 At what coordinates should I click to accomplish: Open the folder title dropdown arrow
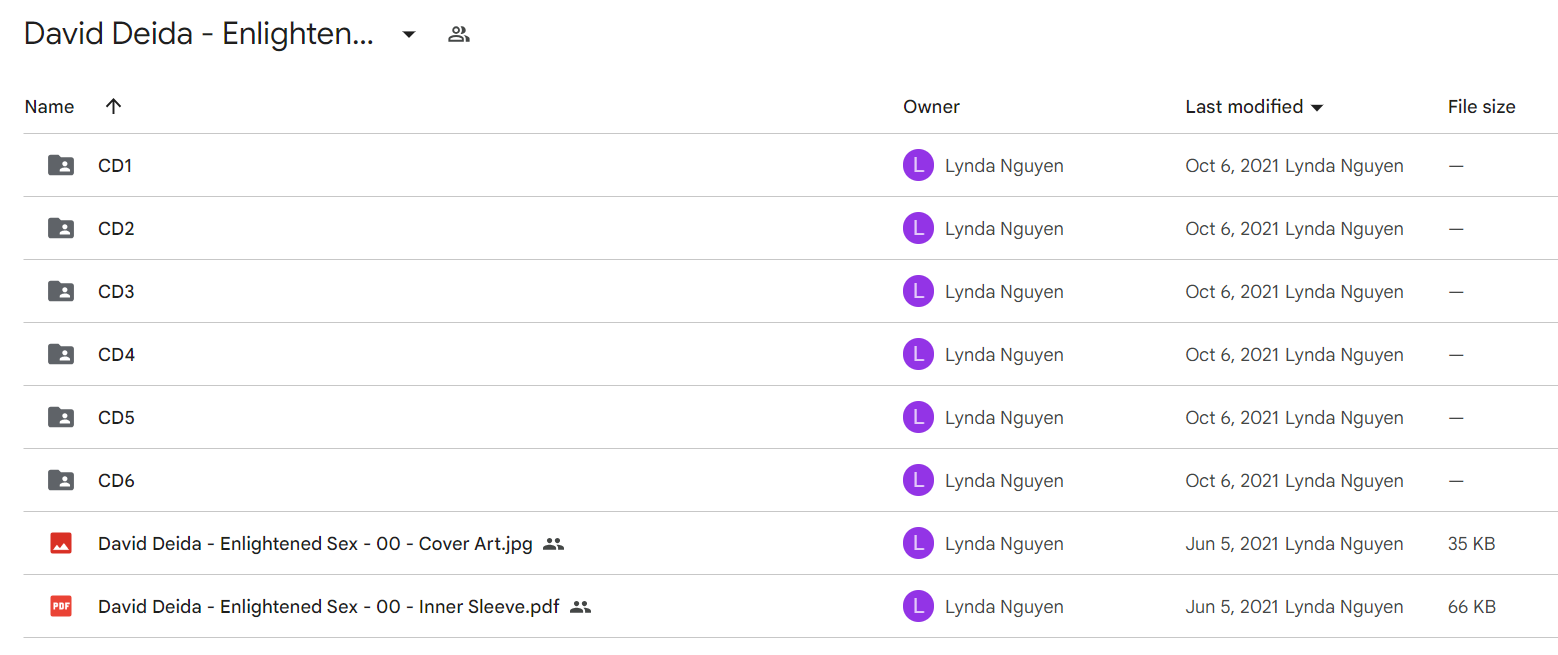coord(408,35)
